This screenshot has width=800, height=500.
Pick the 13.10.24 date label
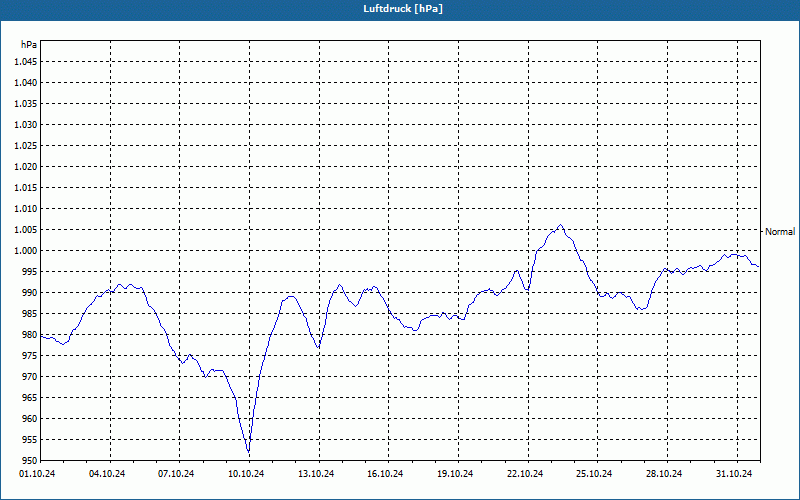click(x=316, y=474)
